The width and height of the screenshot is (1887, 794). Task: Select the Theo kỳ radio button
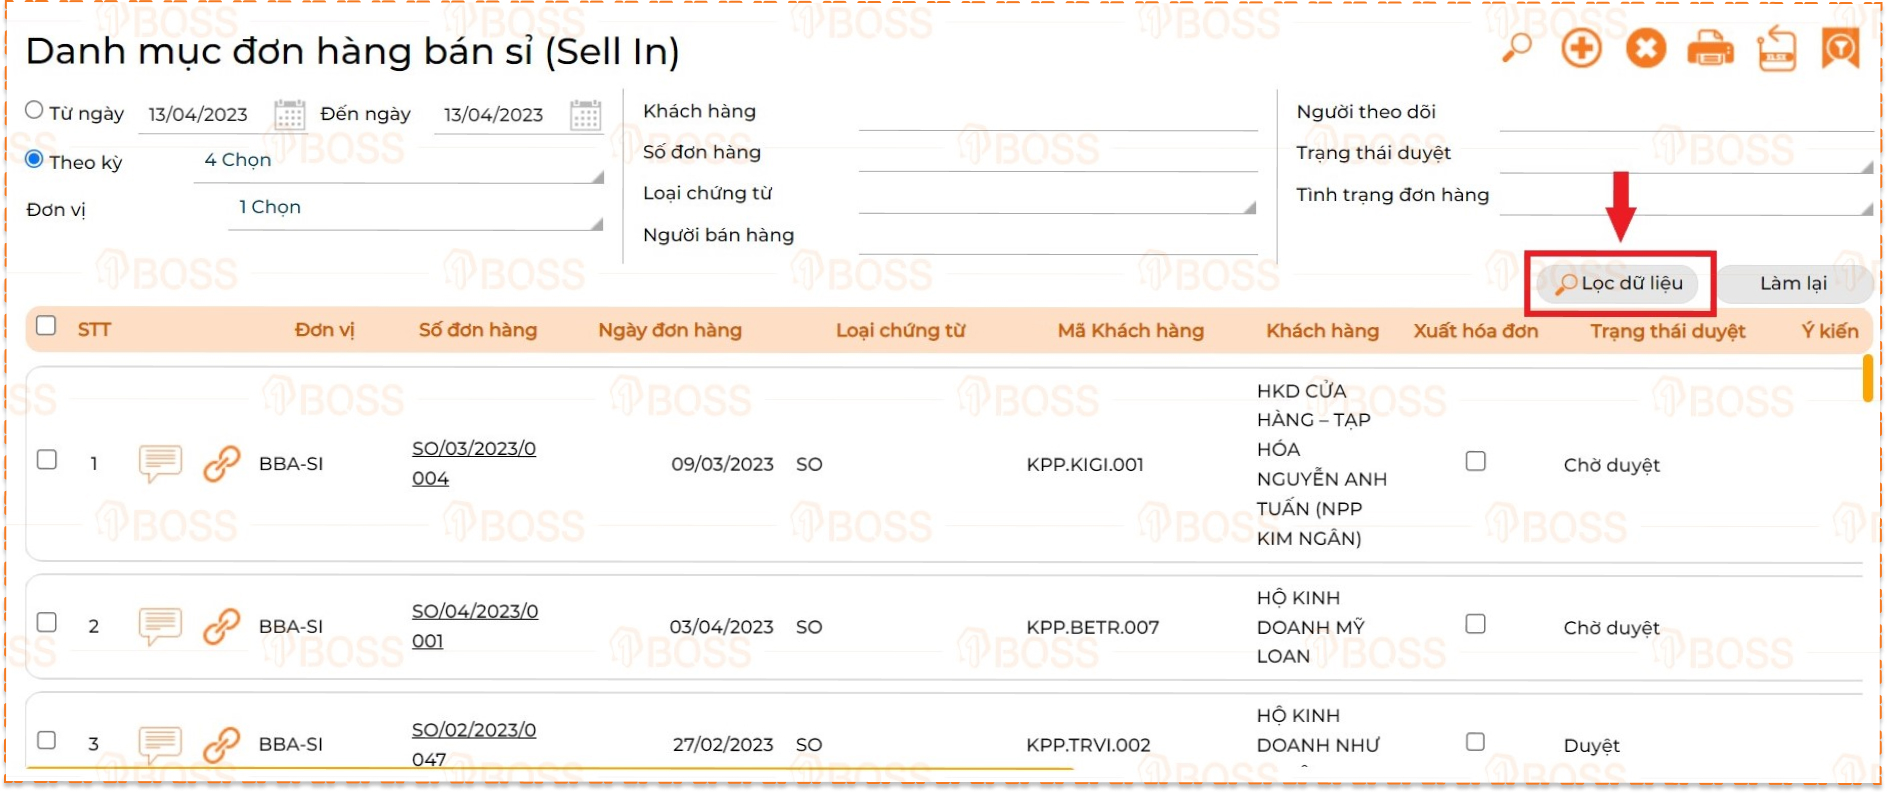point(35,159)
